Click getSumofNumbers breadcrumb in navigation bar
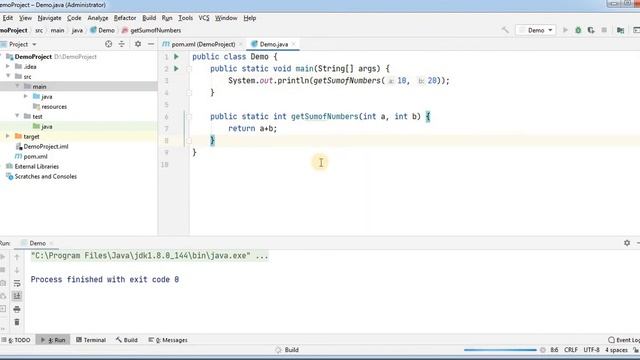 click(x=151, y=30)
